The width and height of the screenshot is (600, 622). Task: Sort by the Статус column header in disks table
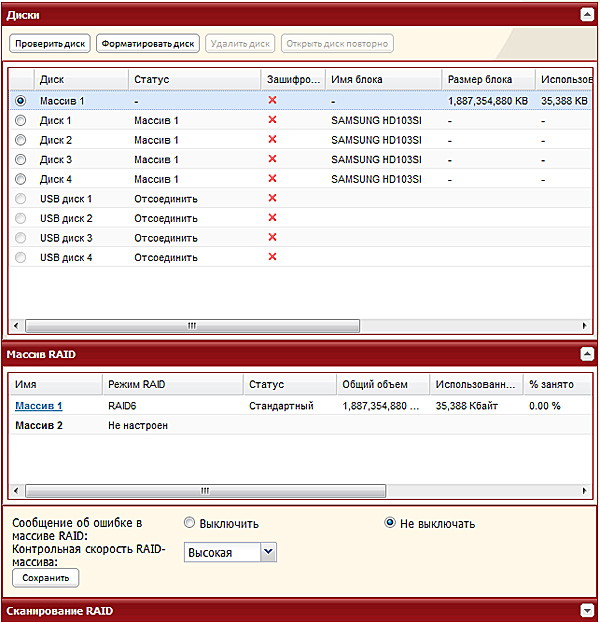pyautogui.click(x=194, y=79)
